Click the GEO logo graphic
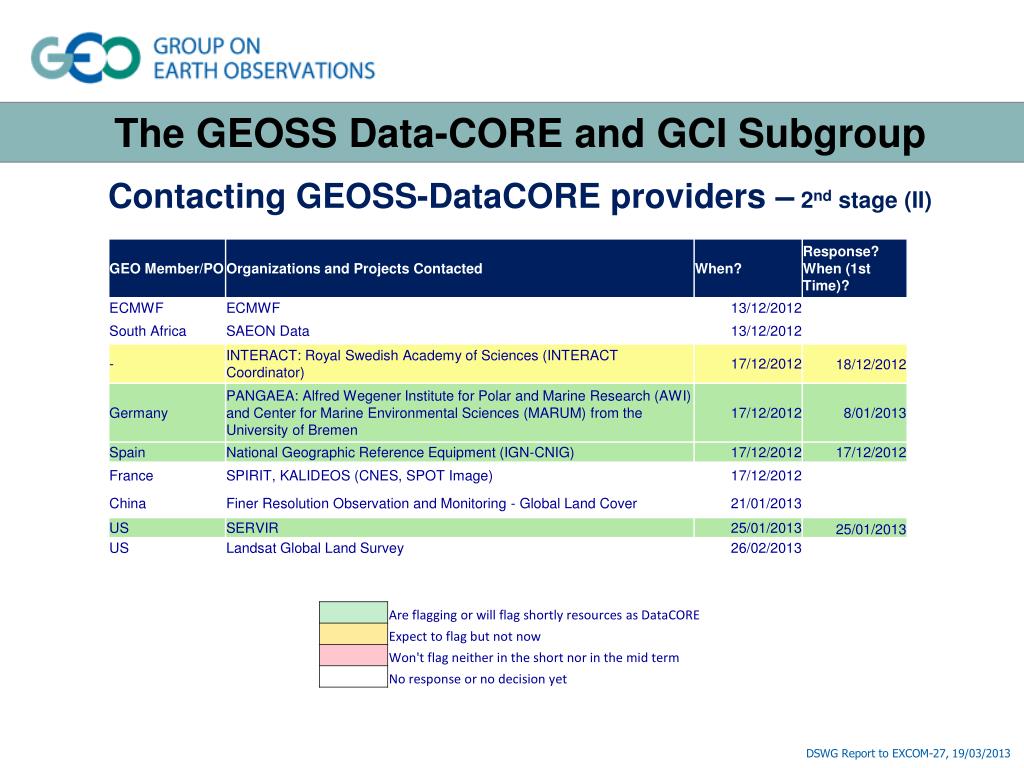Screen dimensions: 1024x768 [x=86, y=57]
